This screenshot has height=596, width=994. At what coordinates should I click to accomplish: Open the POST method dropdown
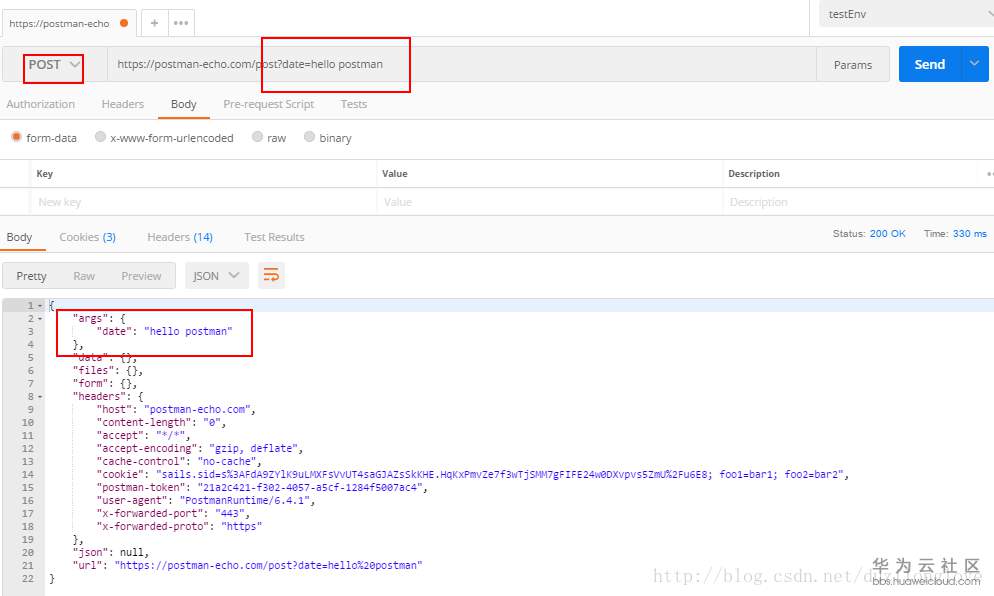(54, 65)
